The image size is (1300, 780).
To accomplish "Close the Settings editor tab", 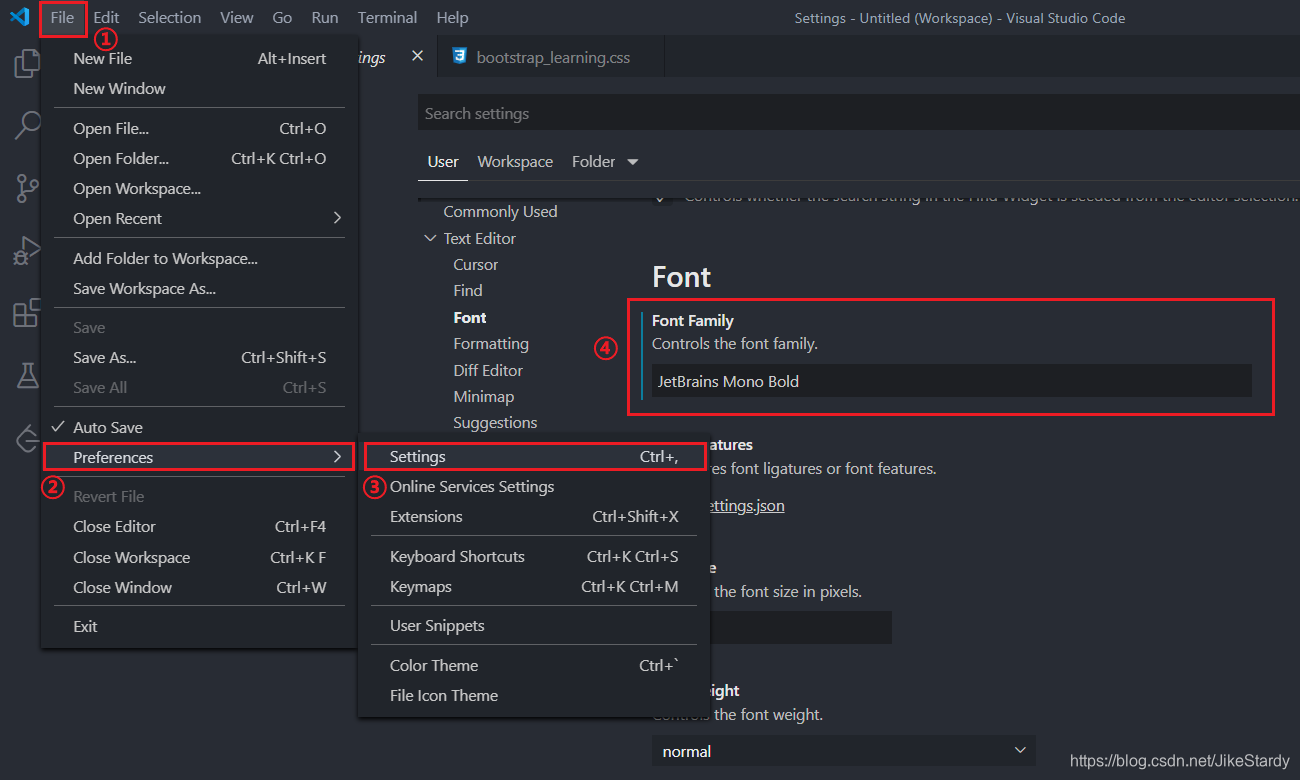I will [x=417, y=57].
